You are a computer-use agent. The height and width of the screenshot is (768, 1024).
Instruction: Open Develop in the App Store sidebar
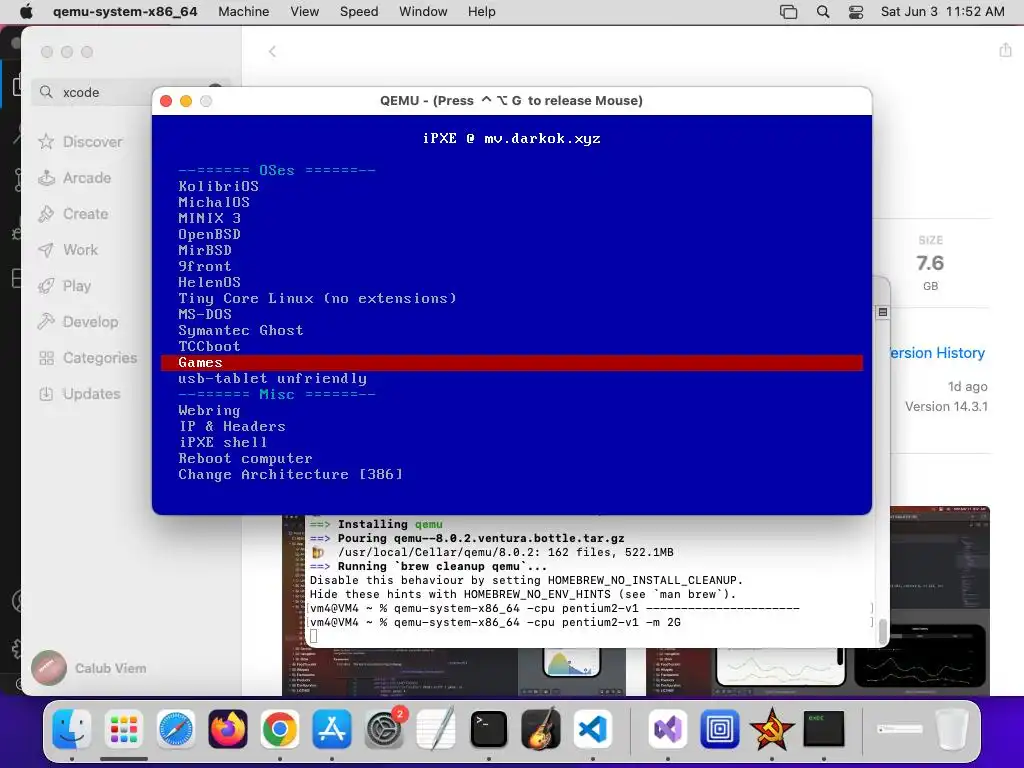click(x=78, y=321)
